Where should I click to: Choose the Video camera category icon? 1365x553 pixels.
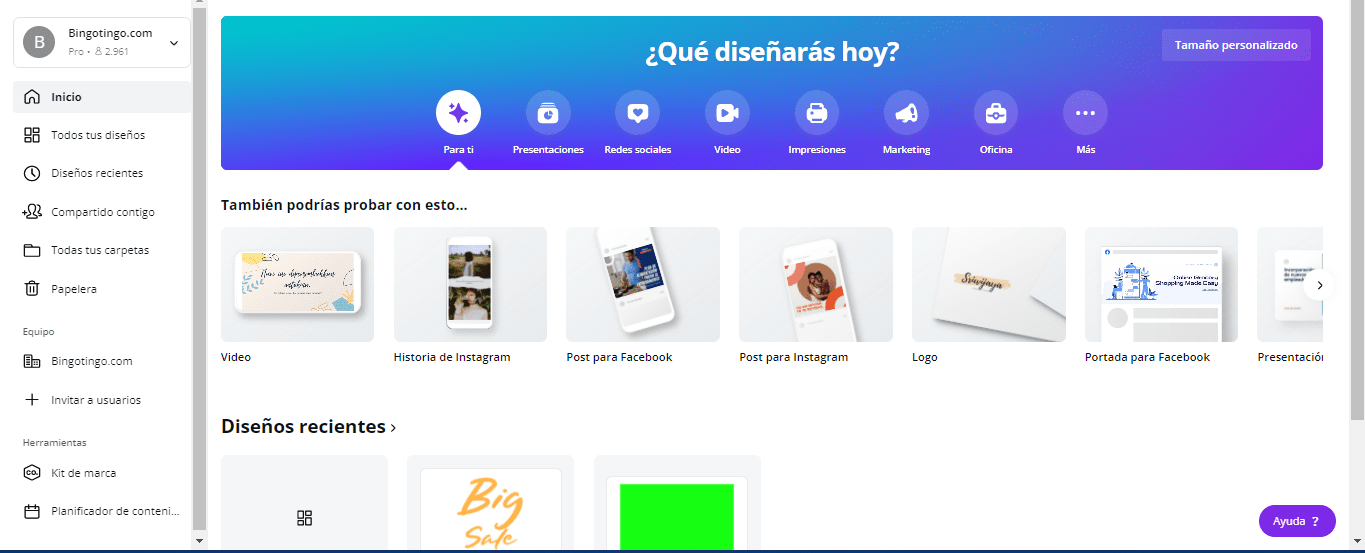tap(727, 113)
